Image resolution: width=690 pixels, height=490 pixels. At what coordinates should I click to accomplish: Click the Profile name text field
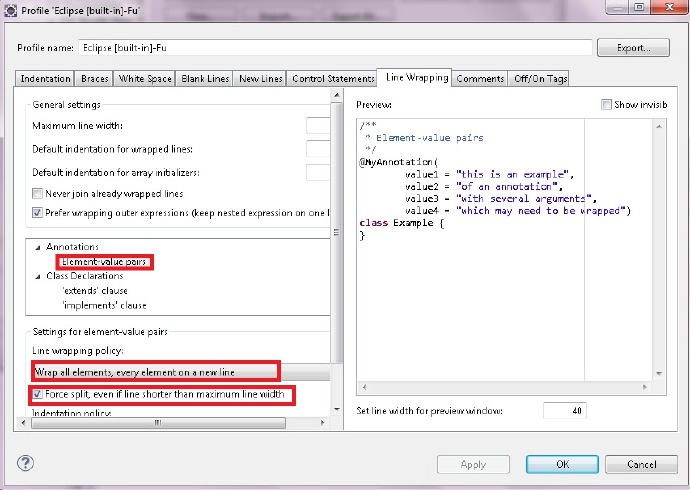(335, 48)
